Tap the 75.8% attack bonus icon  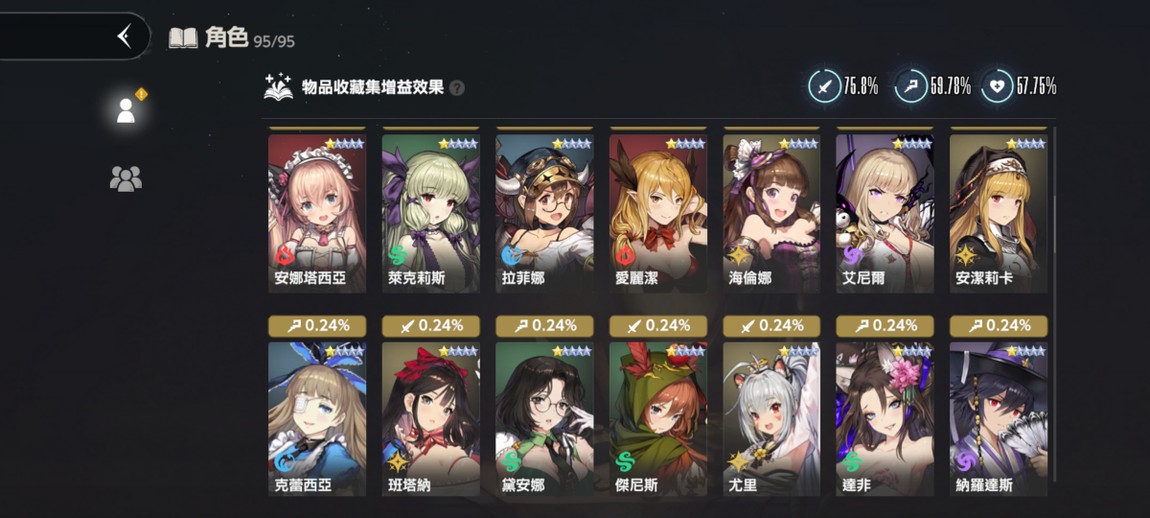824,87
